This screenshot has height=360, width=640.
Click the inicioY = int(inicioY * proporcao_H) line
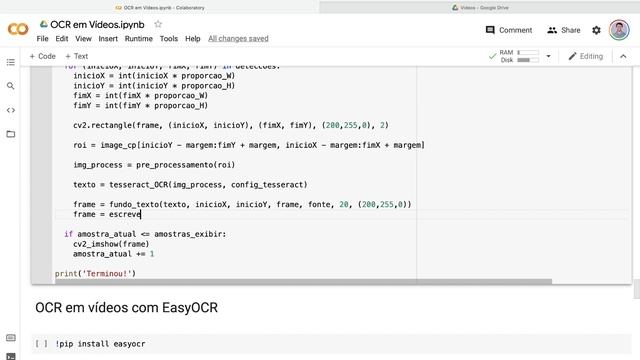[x=154, y=86]
